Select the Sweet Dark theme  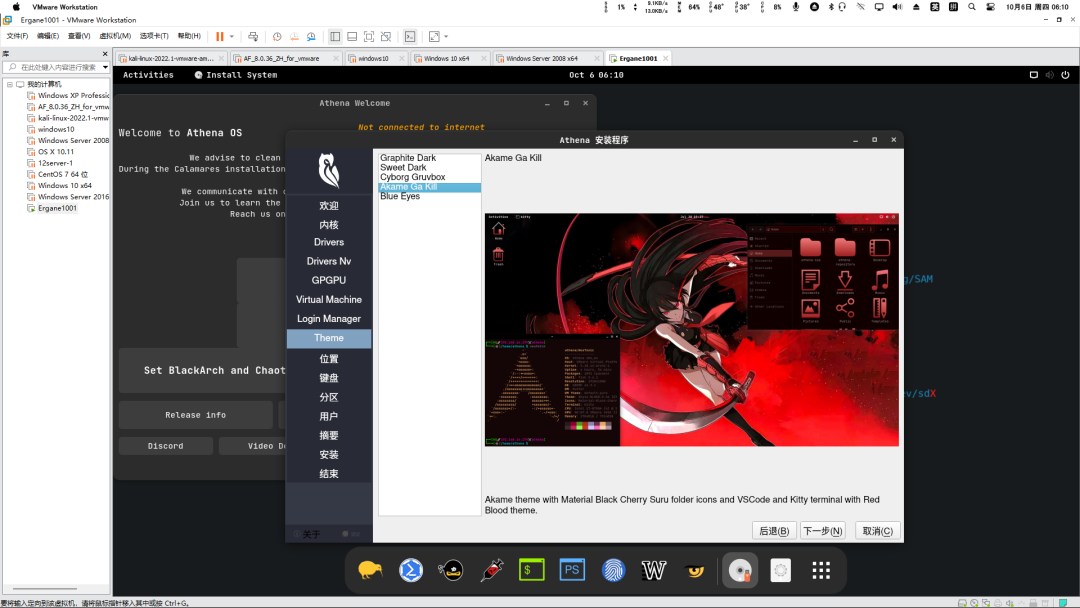tap(429, 167)
